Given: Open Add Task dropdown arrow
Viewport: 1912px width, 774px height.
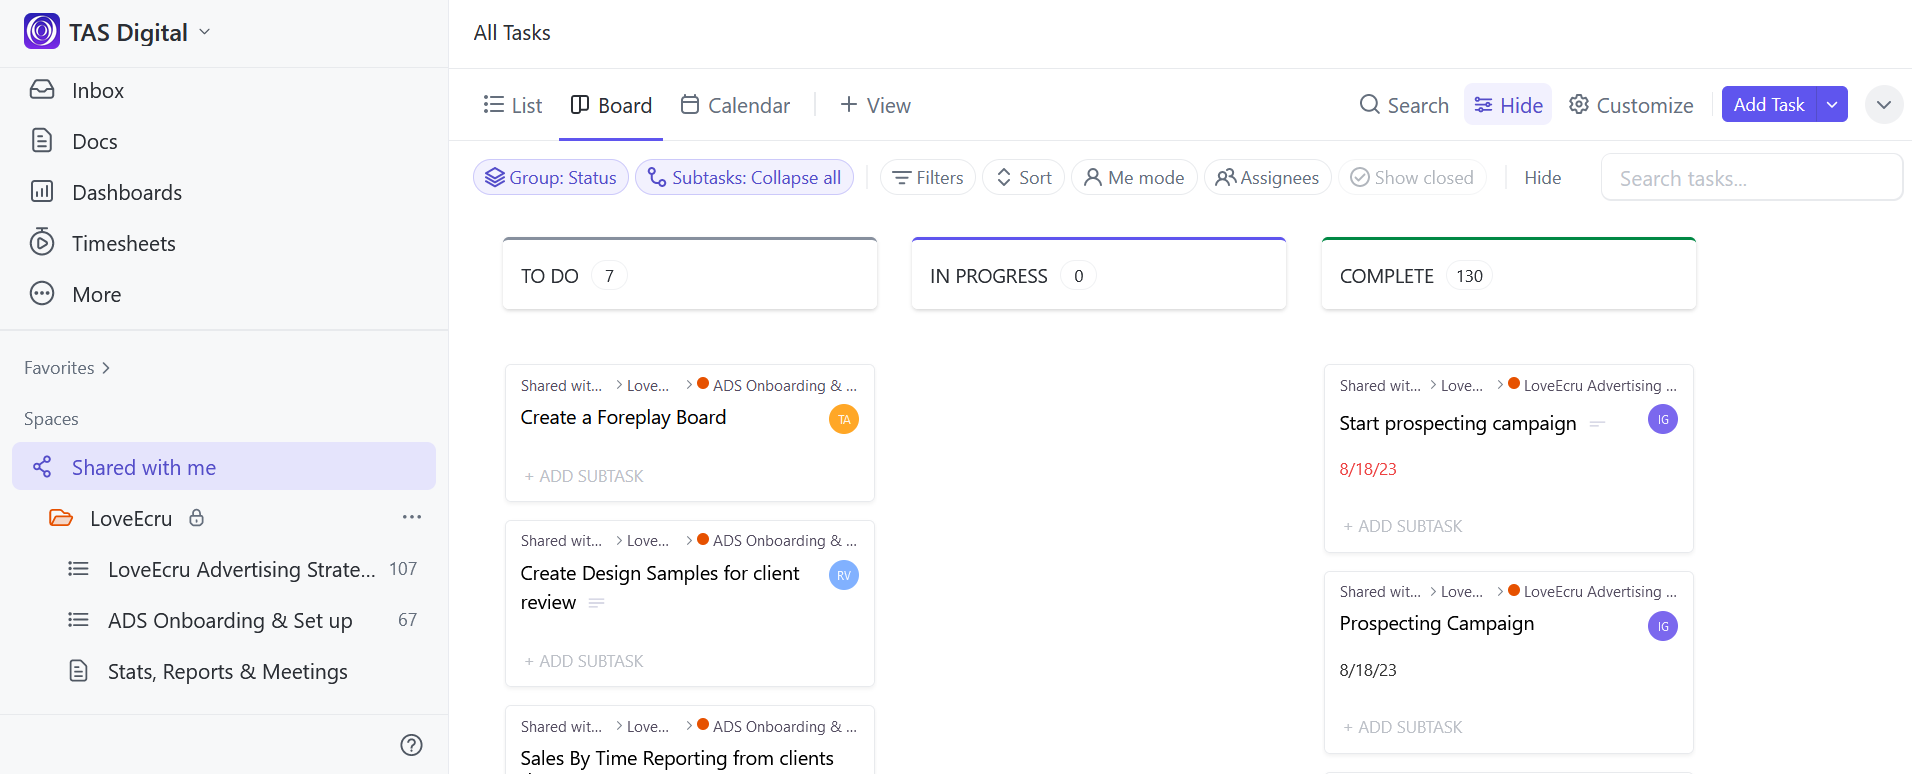Looking at the screenshot, I should pyautogui.click(x=1832, y=104).
